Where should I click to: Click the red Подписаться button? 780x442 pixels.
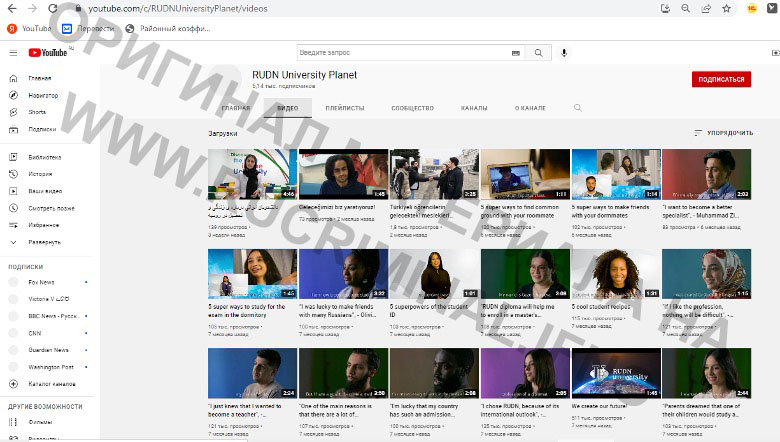tap(720, 79)
